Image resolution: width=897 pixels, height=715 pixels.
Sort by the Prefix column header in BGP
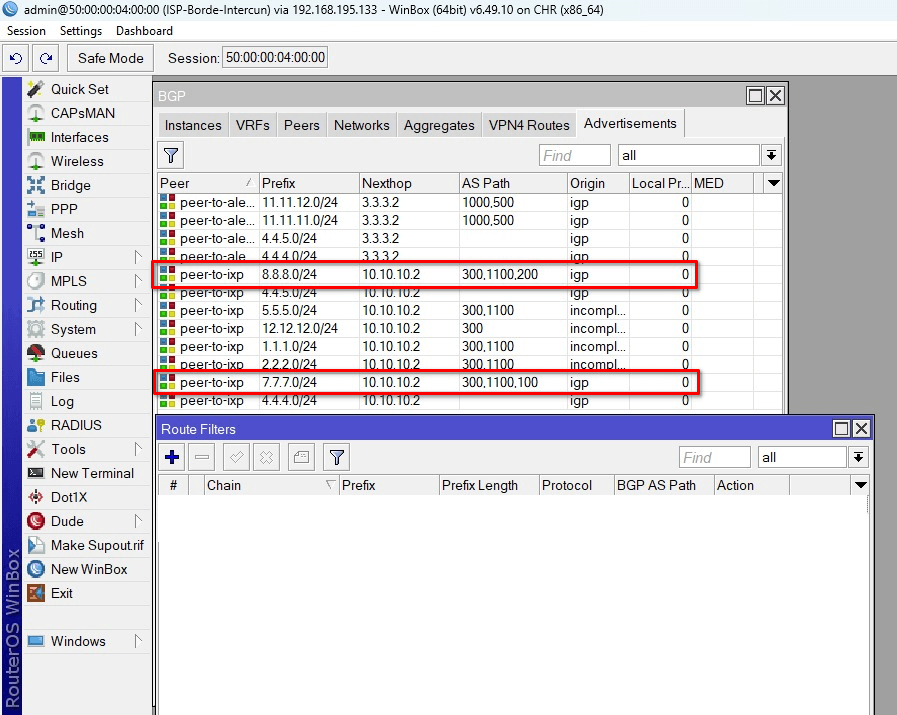pyautogui.click(x=308, y=183)
